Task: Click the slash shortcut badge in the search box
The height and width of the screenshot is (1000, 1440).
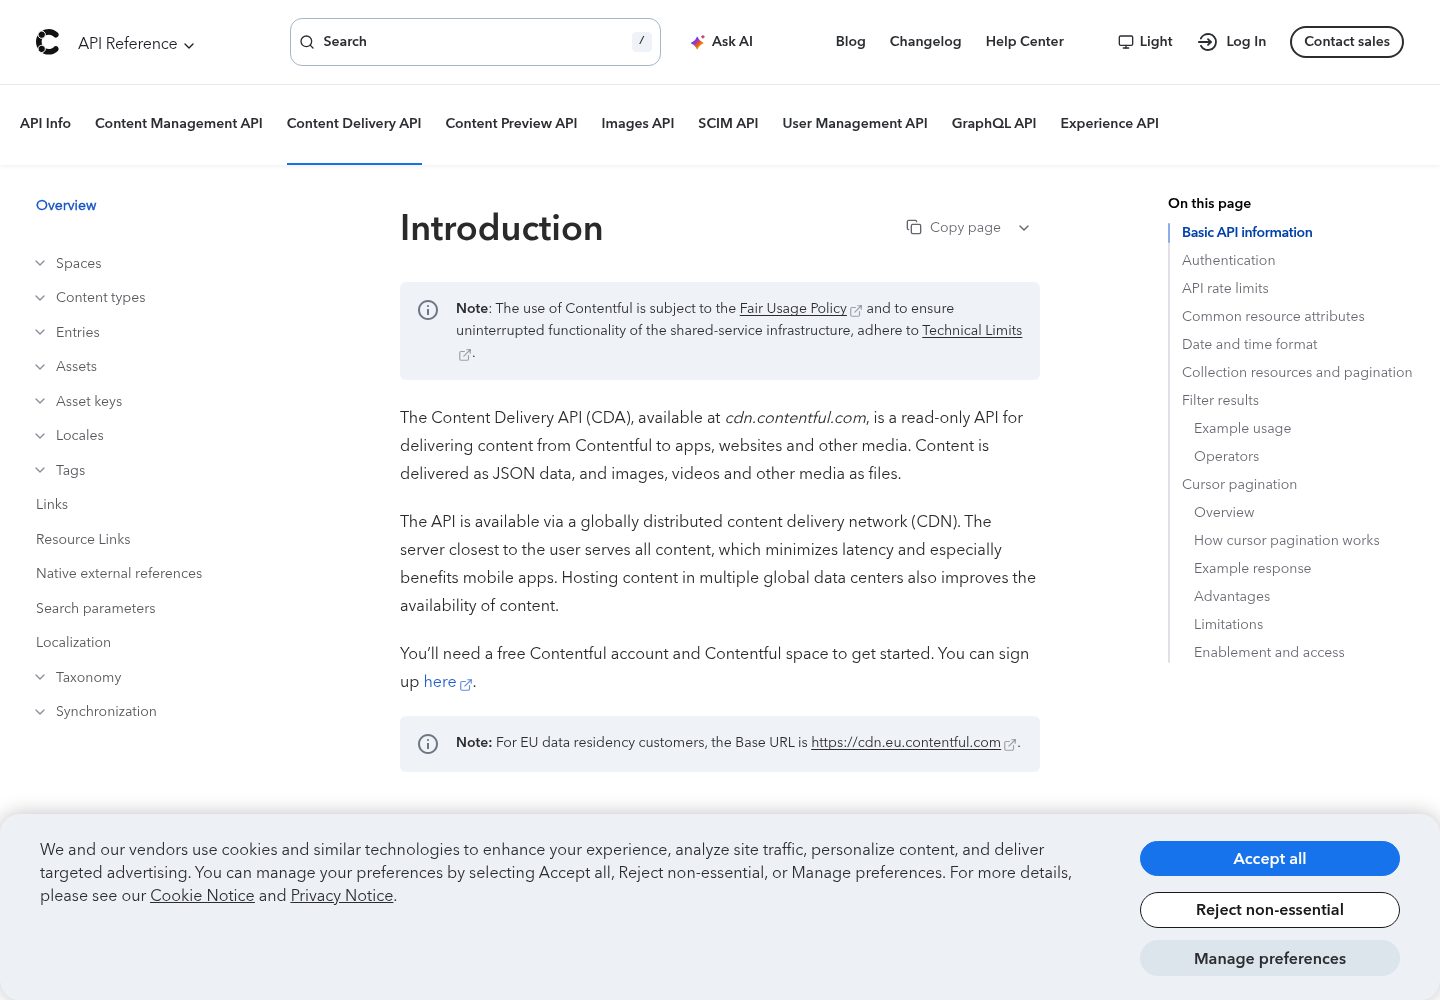Action: coord(642,41)
